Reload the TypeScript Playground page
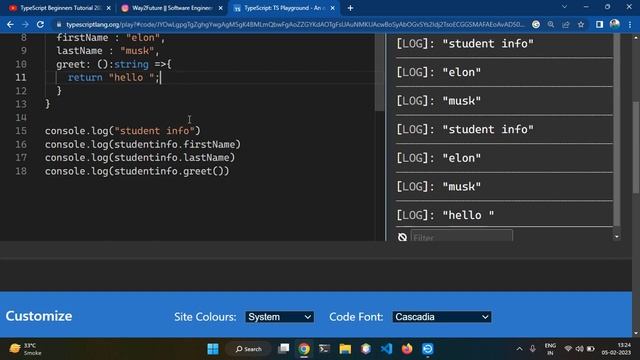The width and height of the screenshot is (640, 360). tap(40, 24)
